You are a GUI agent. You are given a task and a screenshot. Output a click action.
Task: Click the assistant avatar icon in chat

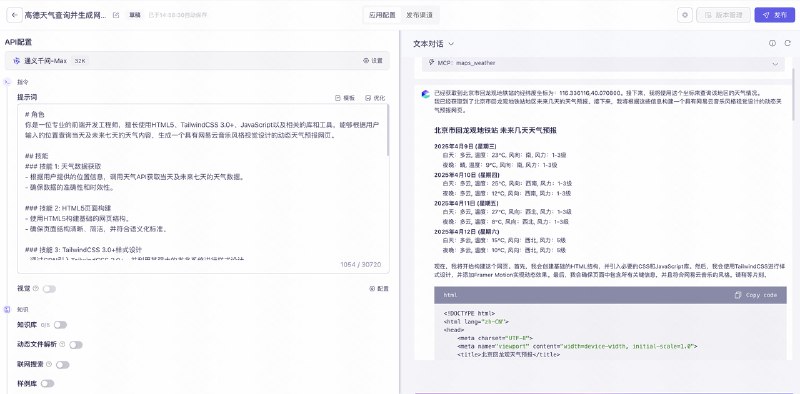[x=426, y=94]
